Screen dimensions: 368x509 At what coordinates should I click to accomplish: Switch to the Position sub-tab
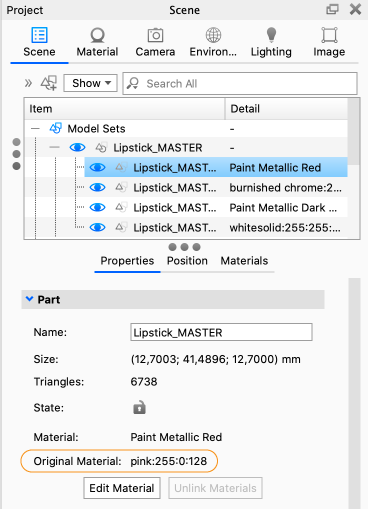pyautogui.click(x=187, y=261)
